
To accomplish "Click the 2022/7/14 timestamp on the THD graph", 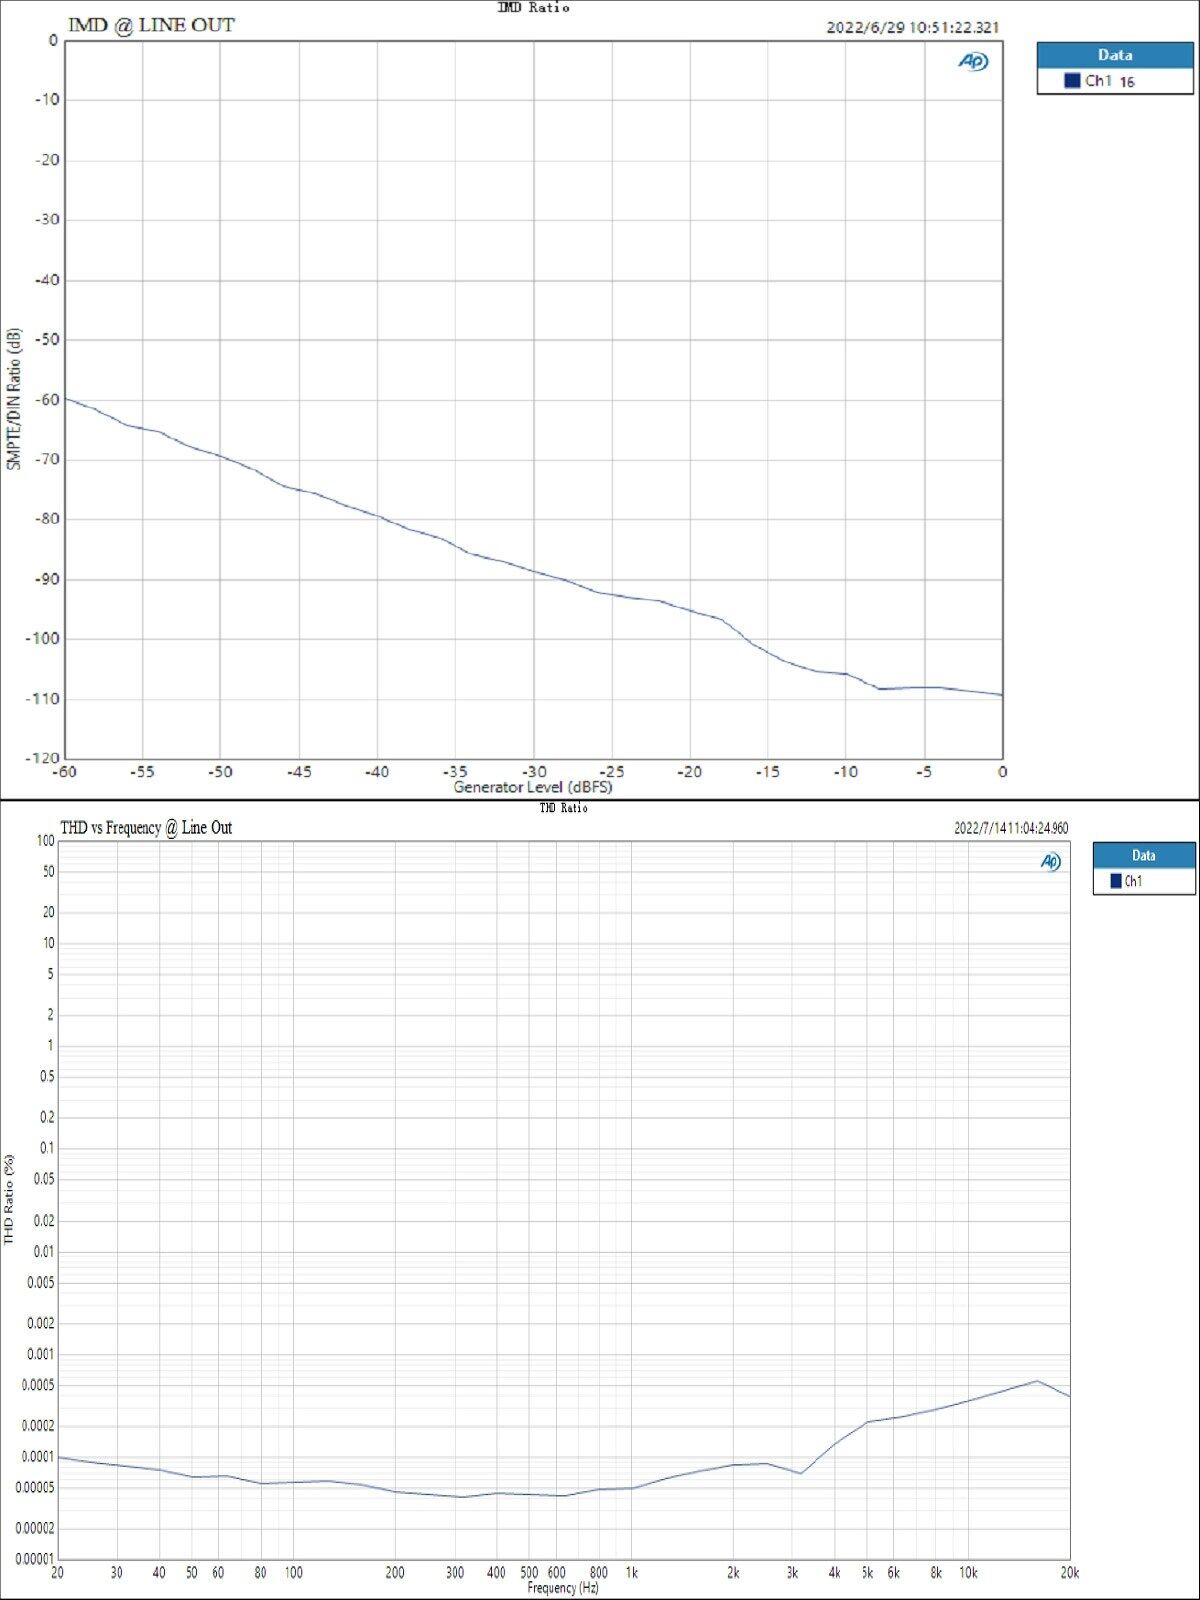I will (1010, 828).
